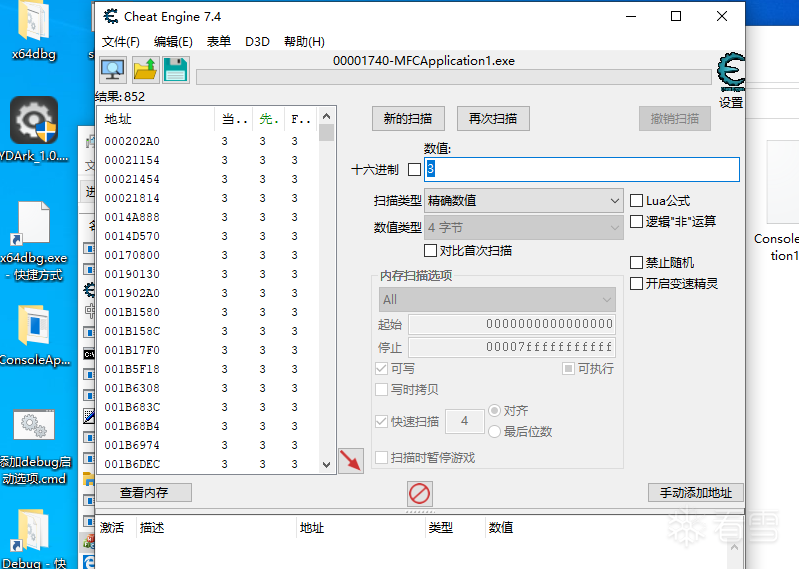
Task: Open the ConsoleAp... desktop folder
Action: pos(34,336)
